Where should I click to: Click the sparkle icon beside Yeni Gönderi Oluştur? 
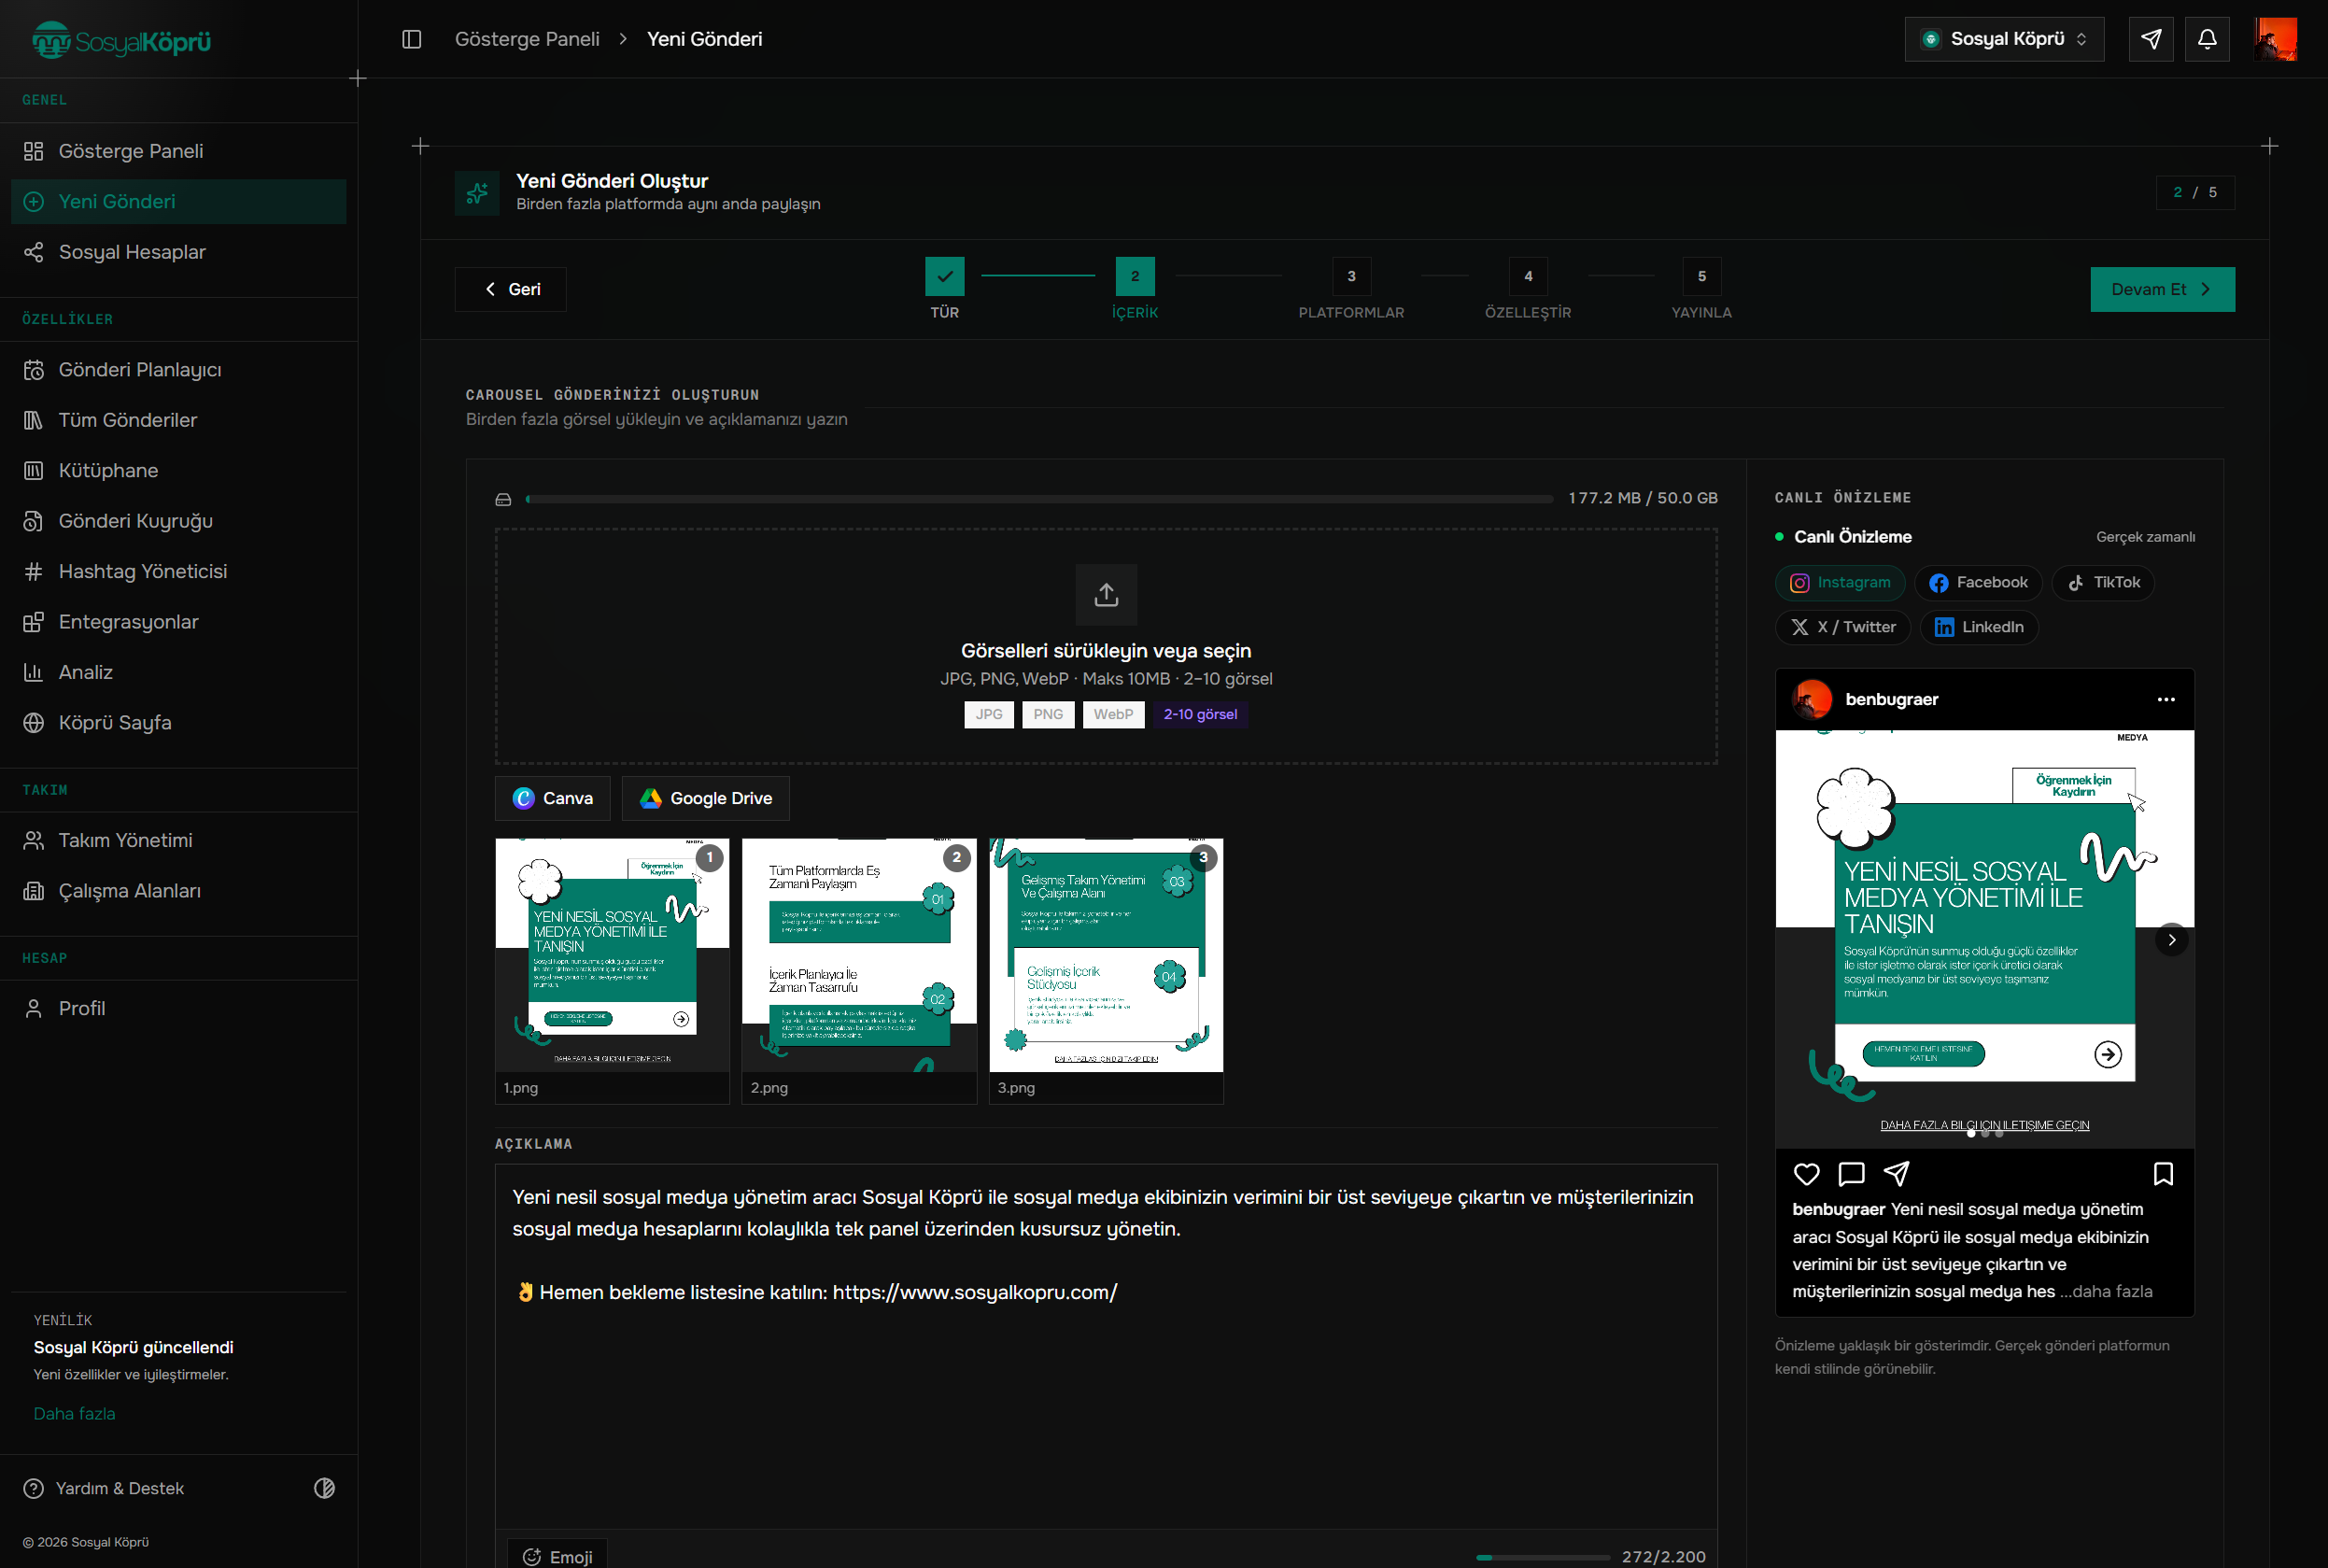477,193
